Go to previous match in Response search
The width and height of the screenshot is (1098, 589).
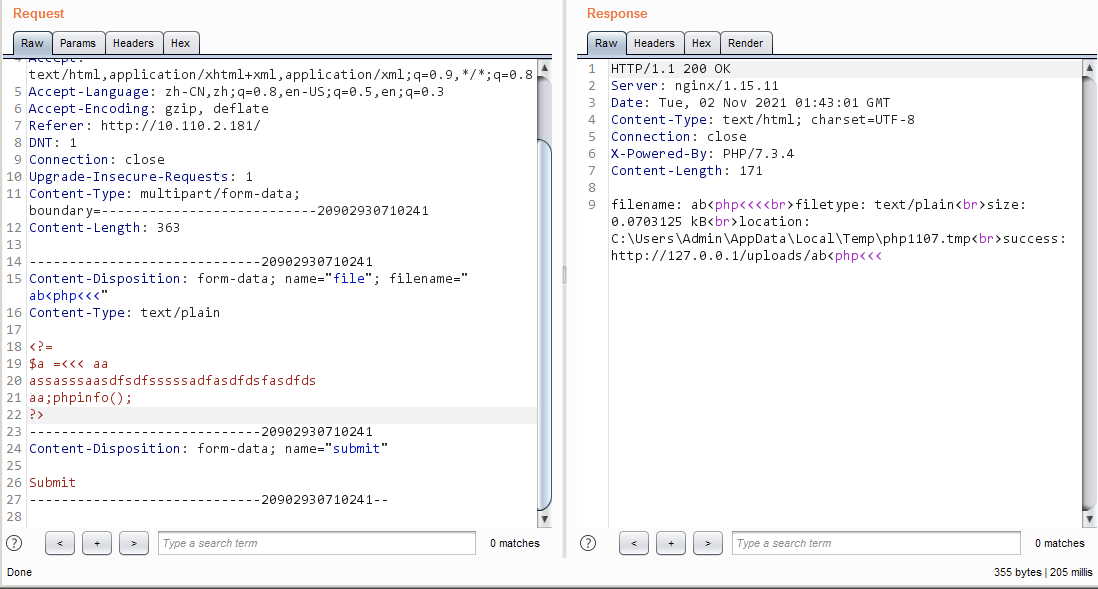coord(634,543)
